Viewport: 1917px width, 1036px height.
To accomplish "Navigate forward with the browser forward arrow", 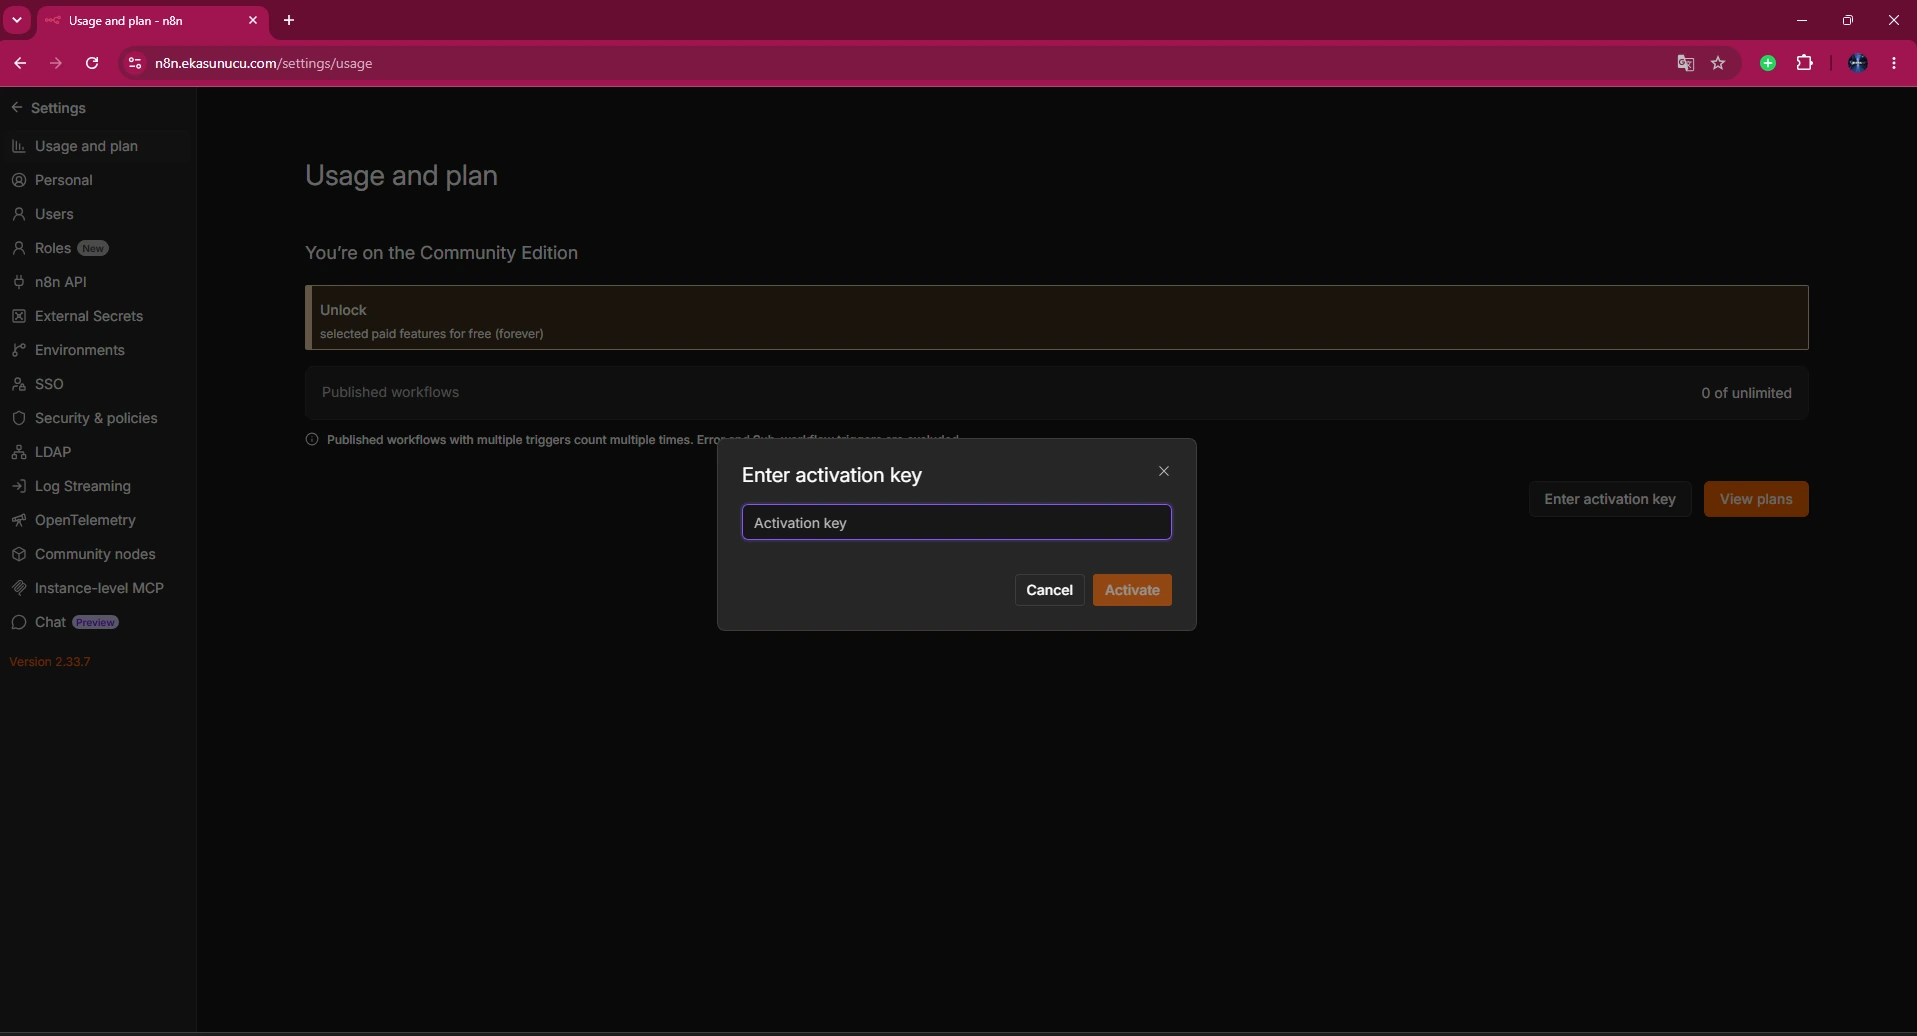I will pyautogui.click(x=56, y=63).
